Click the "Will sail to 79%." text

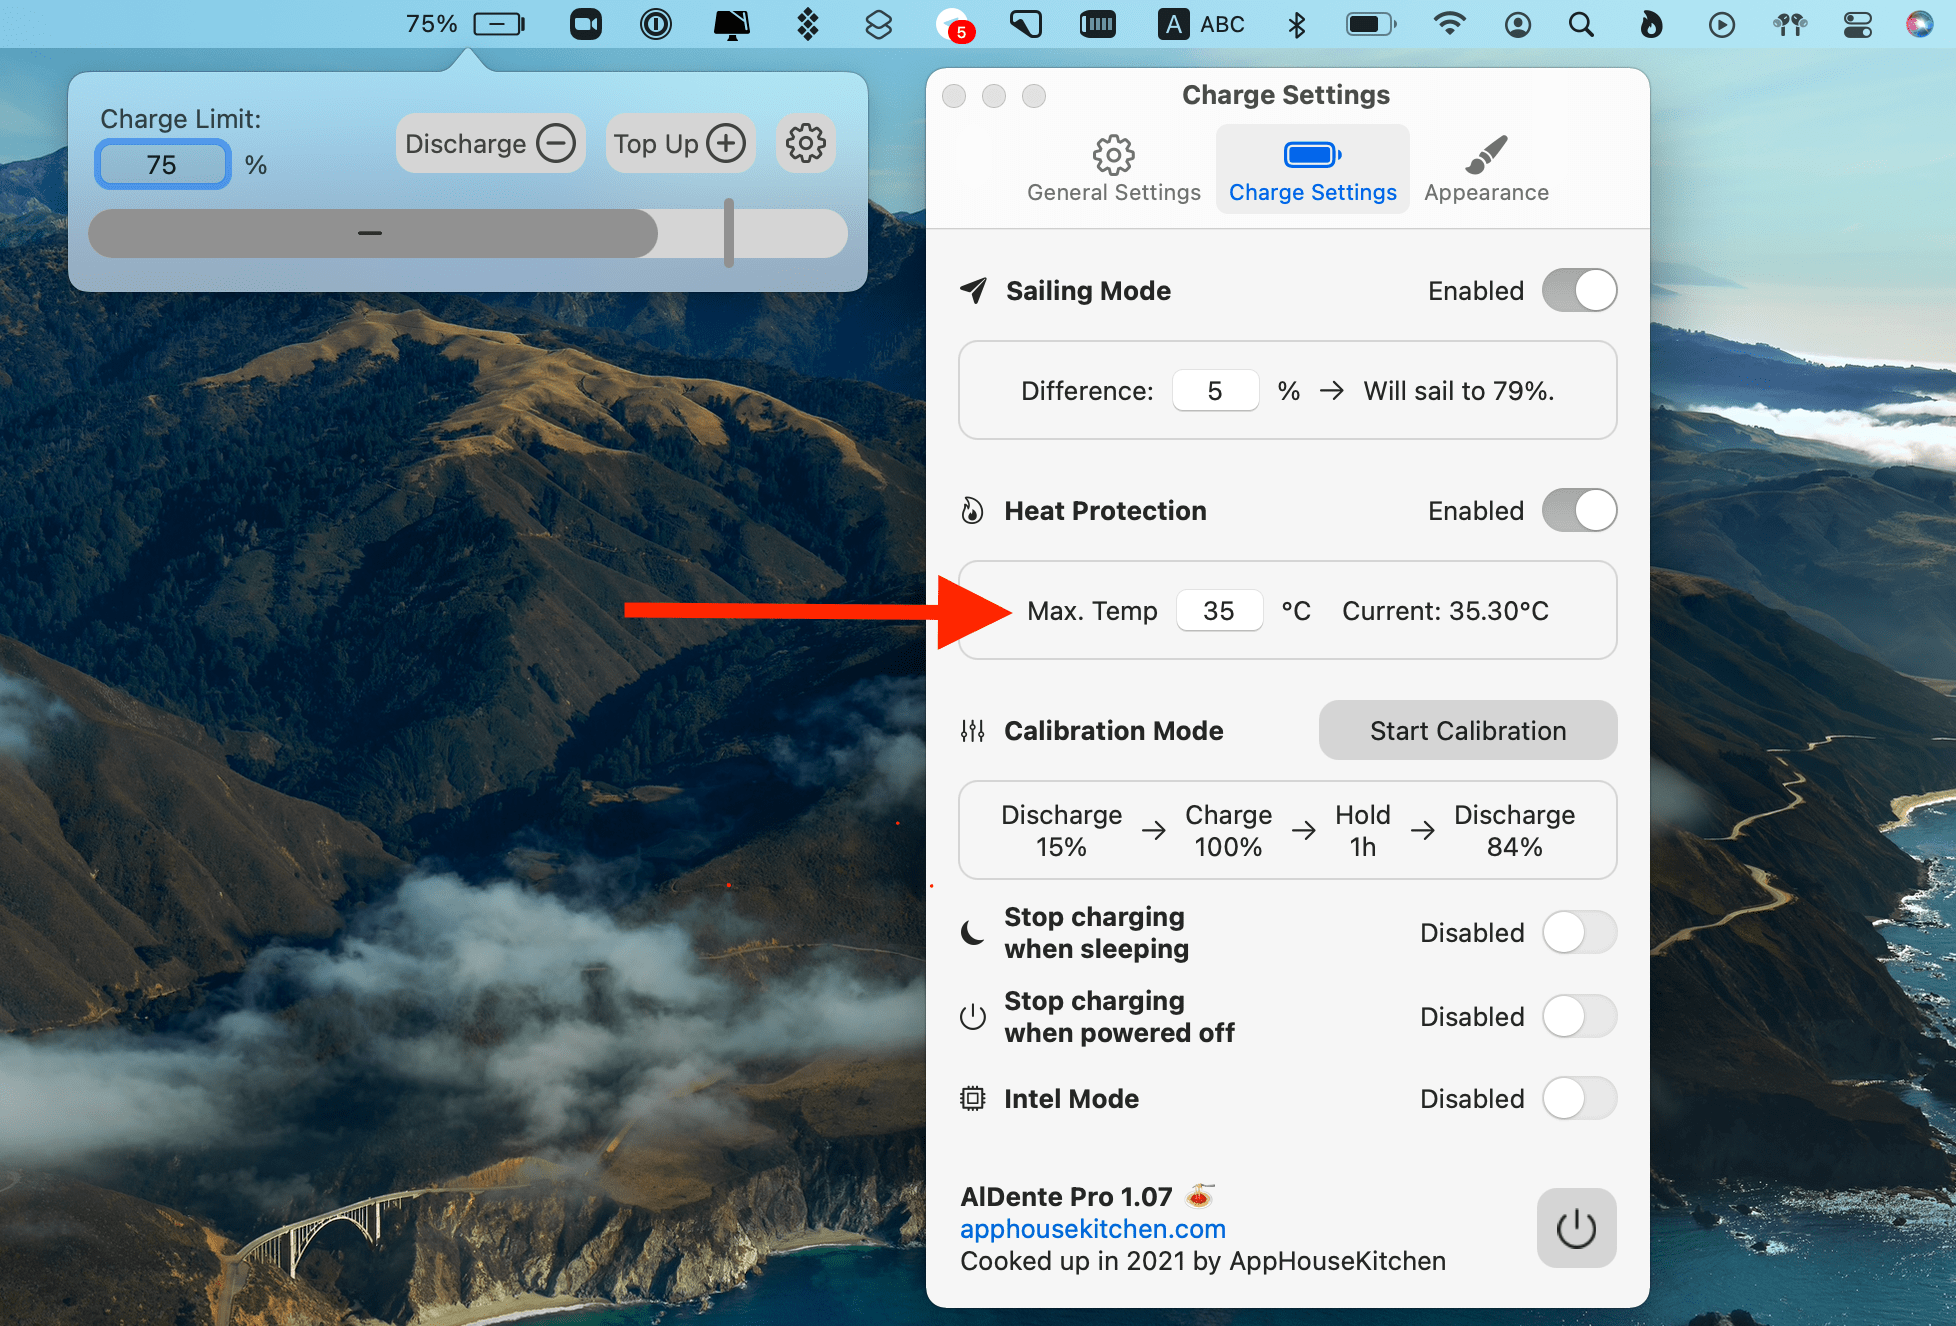1459,390
